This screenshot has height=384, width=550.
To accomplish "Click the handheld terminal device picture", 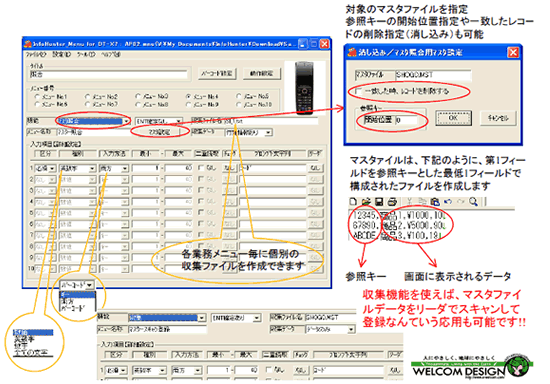I will pyautogui.click(x=304, y=88).
